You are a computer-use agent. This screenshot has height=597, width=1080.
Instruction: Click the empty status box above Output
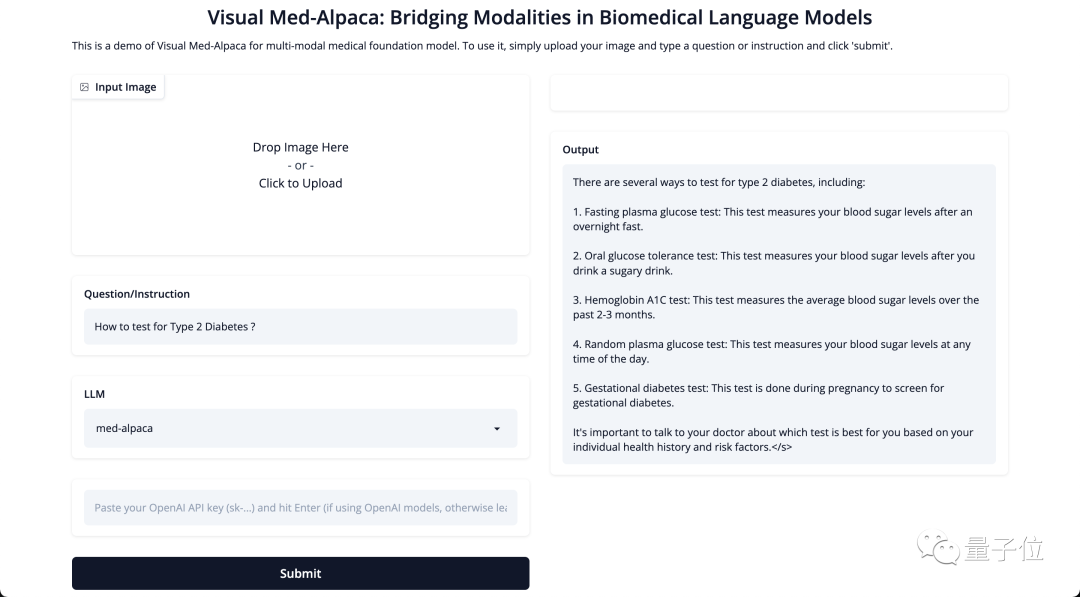tap(779, 93)
